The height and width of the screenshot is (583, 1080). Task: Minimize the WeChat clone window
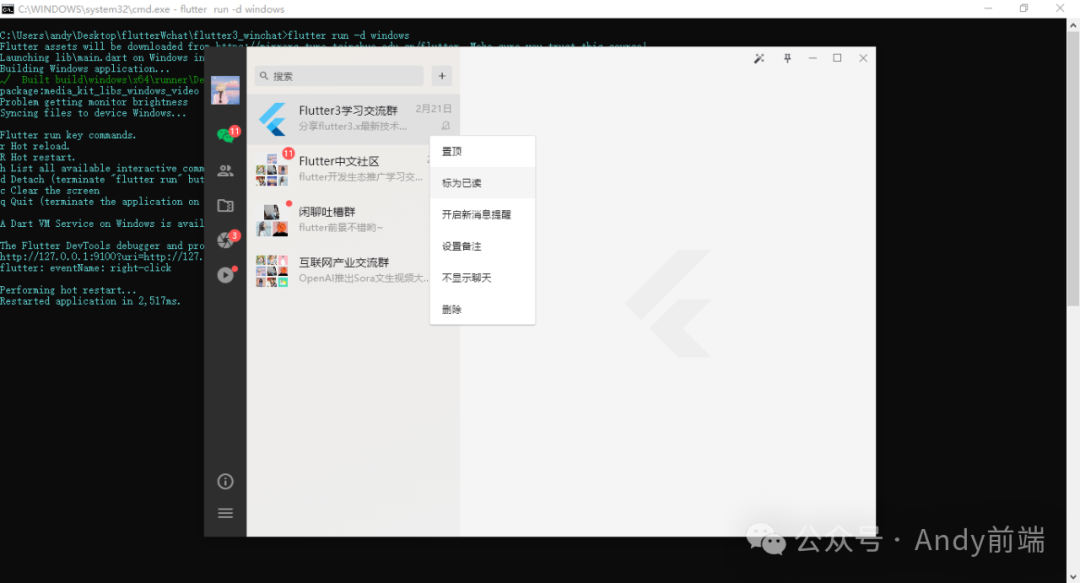click(813, 59)
